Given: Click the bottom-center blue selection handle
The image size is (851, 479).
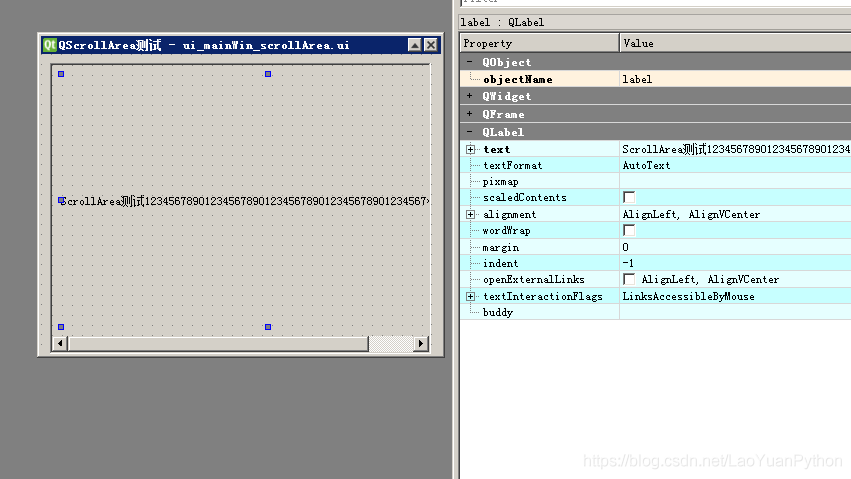Looking at the screenshot, I should point(268,327).
